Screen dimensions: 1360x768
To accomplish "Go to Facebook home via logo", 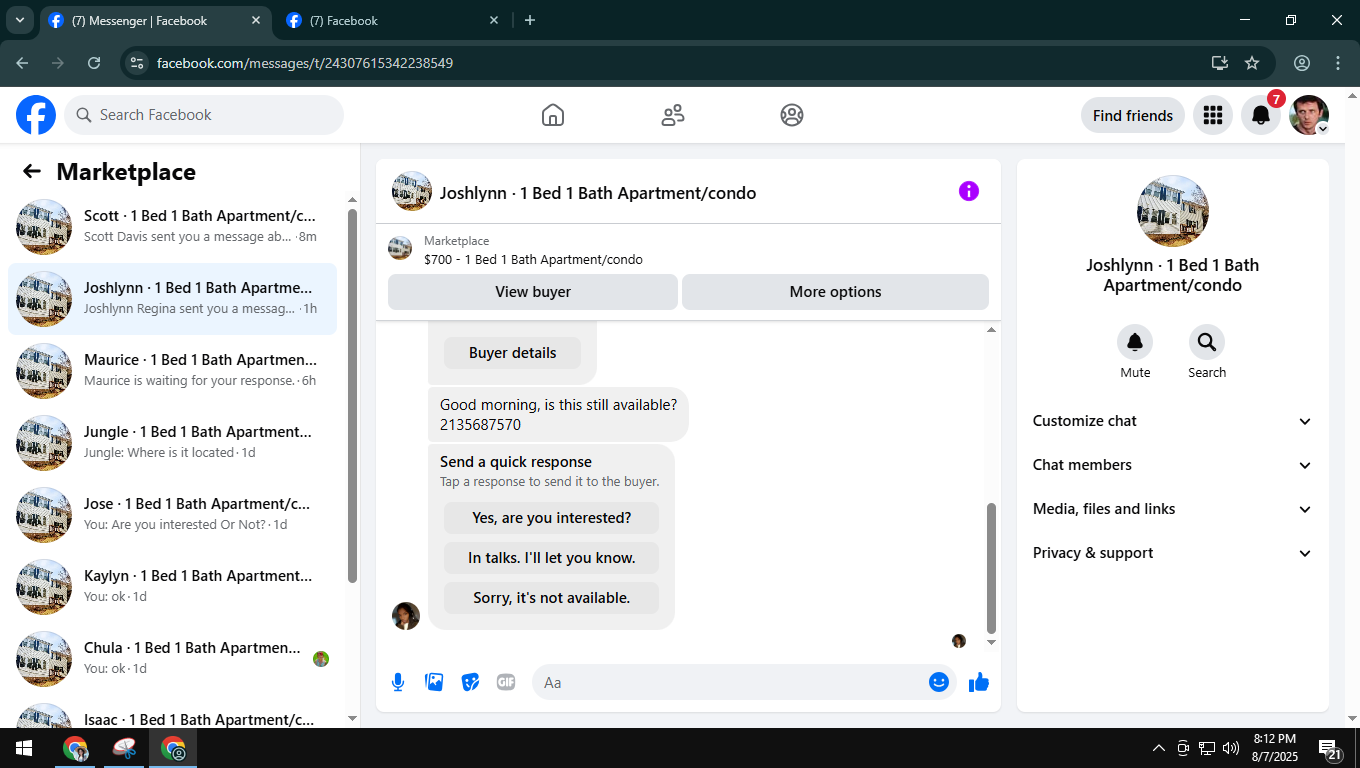I will click(36, 115).
